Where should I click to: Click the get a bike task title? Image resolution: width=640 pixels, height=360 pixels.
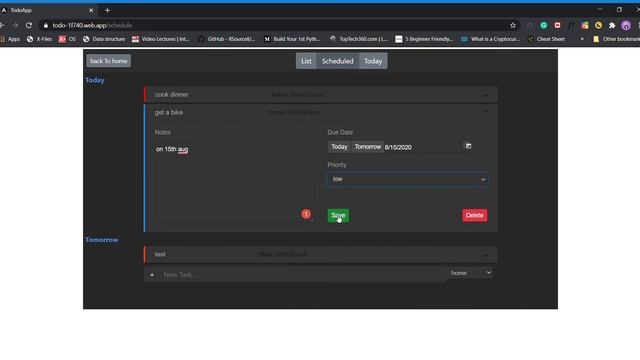tap(169, 112)
